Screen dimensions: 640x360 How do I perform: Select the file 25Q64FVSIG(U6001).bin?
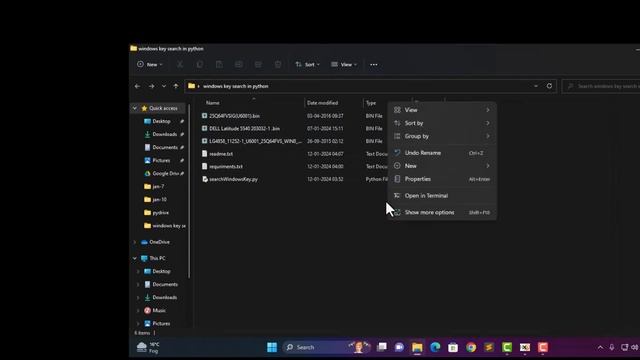tap(234, 116)
